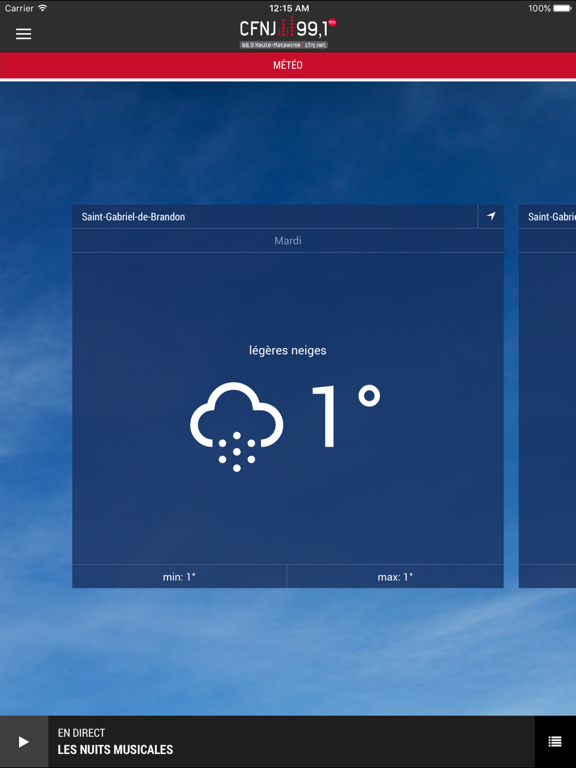The width and height of the screenshot is (576, 768).
Task: Open the hamburger menu
Action: coord(24,34)
